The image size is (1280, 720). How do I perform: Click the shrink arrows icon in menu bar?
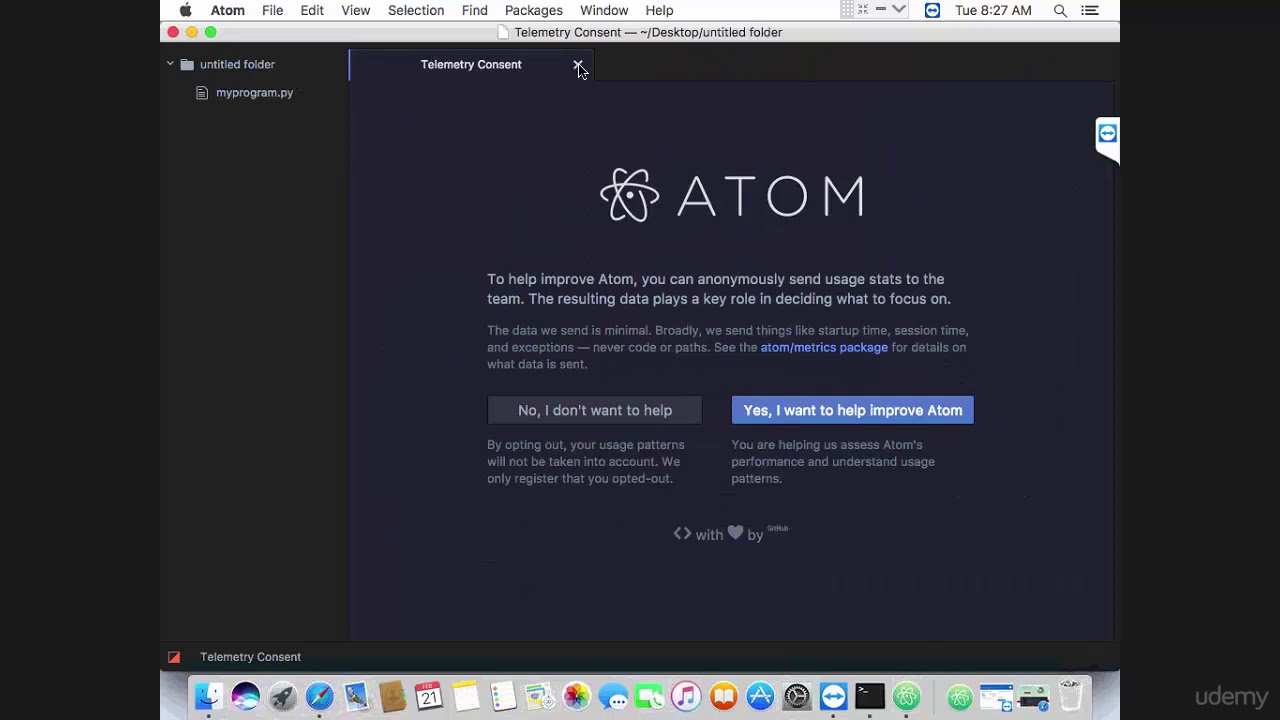863,10
